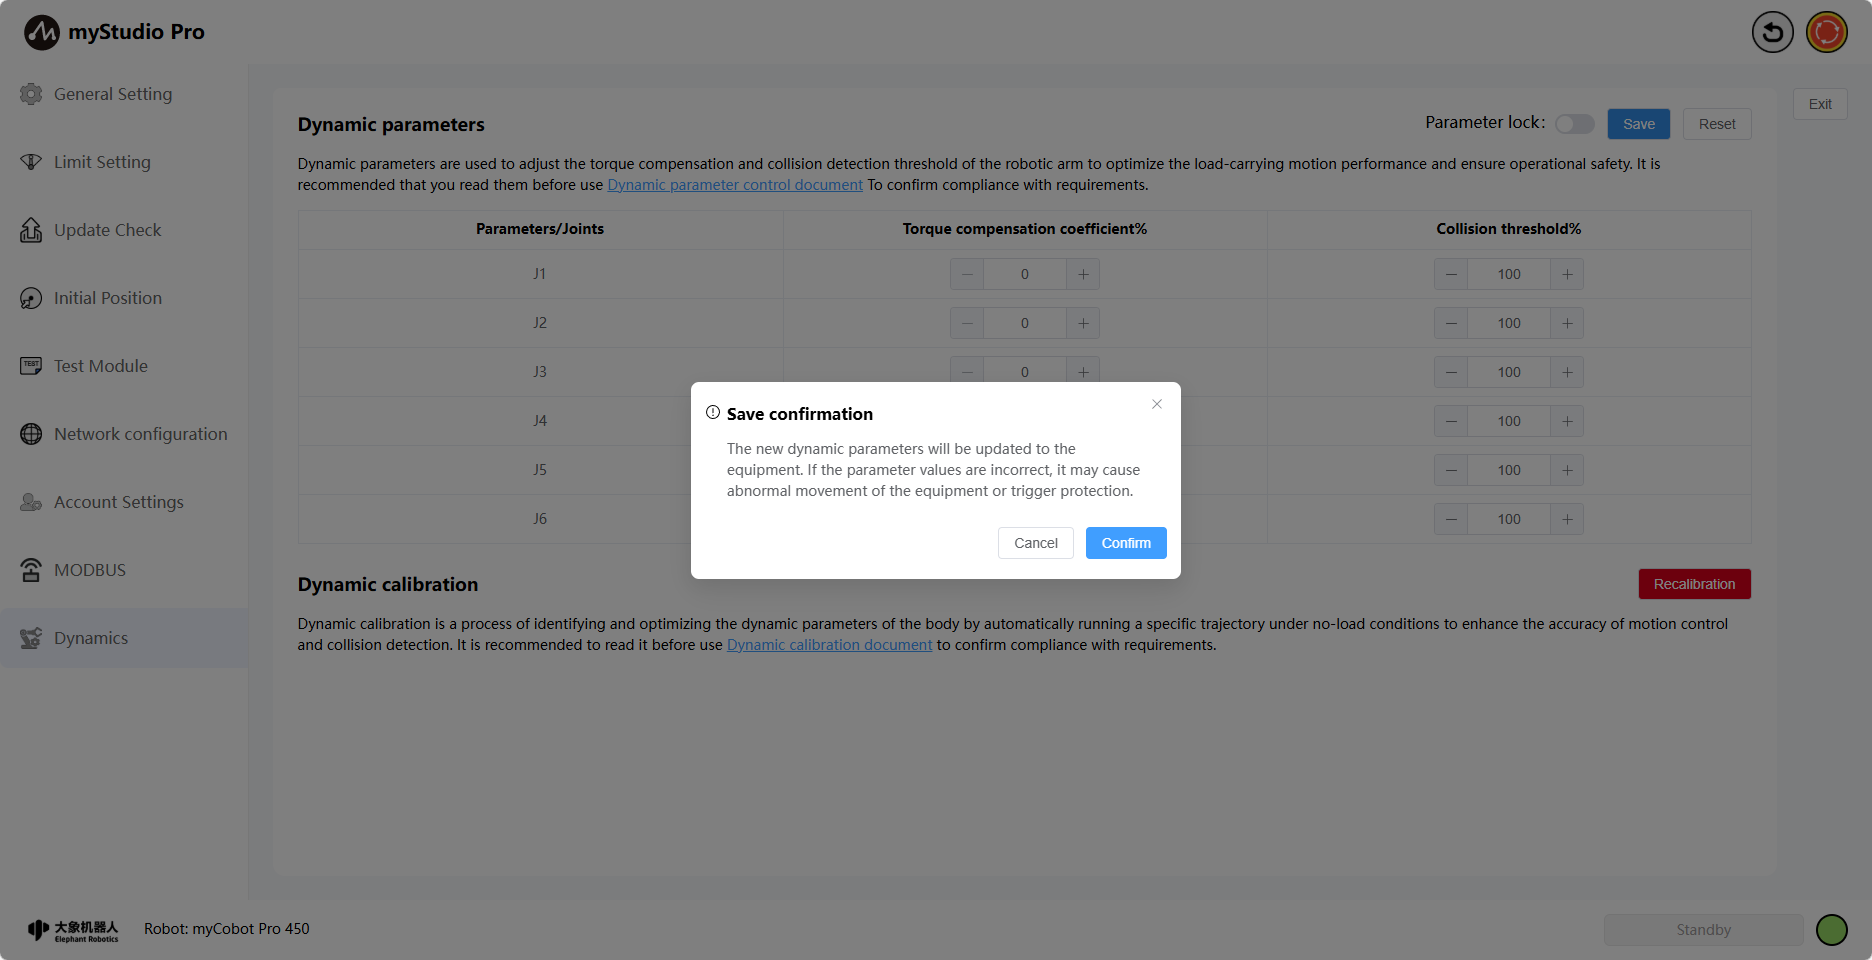Click the green status indicator circle

(1831, 930)
